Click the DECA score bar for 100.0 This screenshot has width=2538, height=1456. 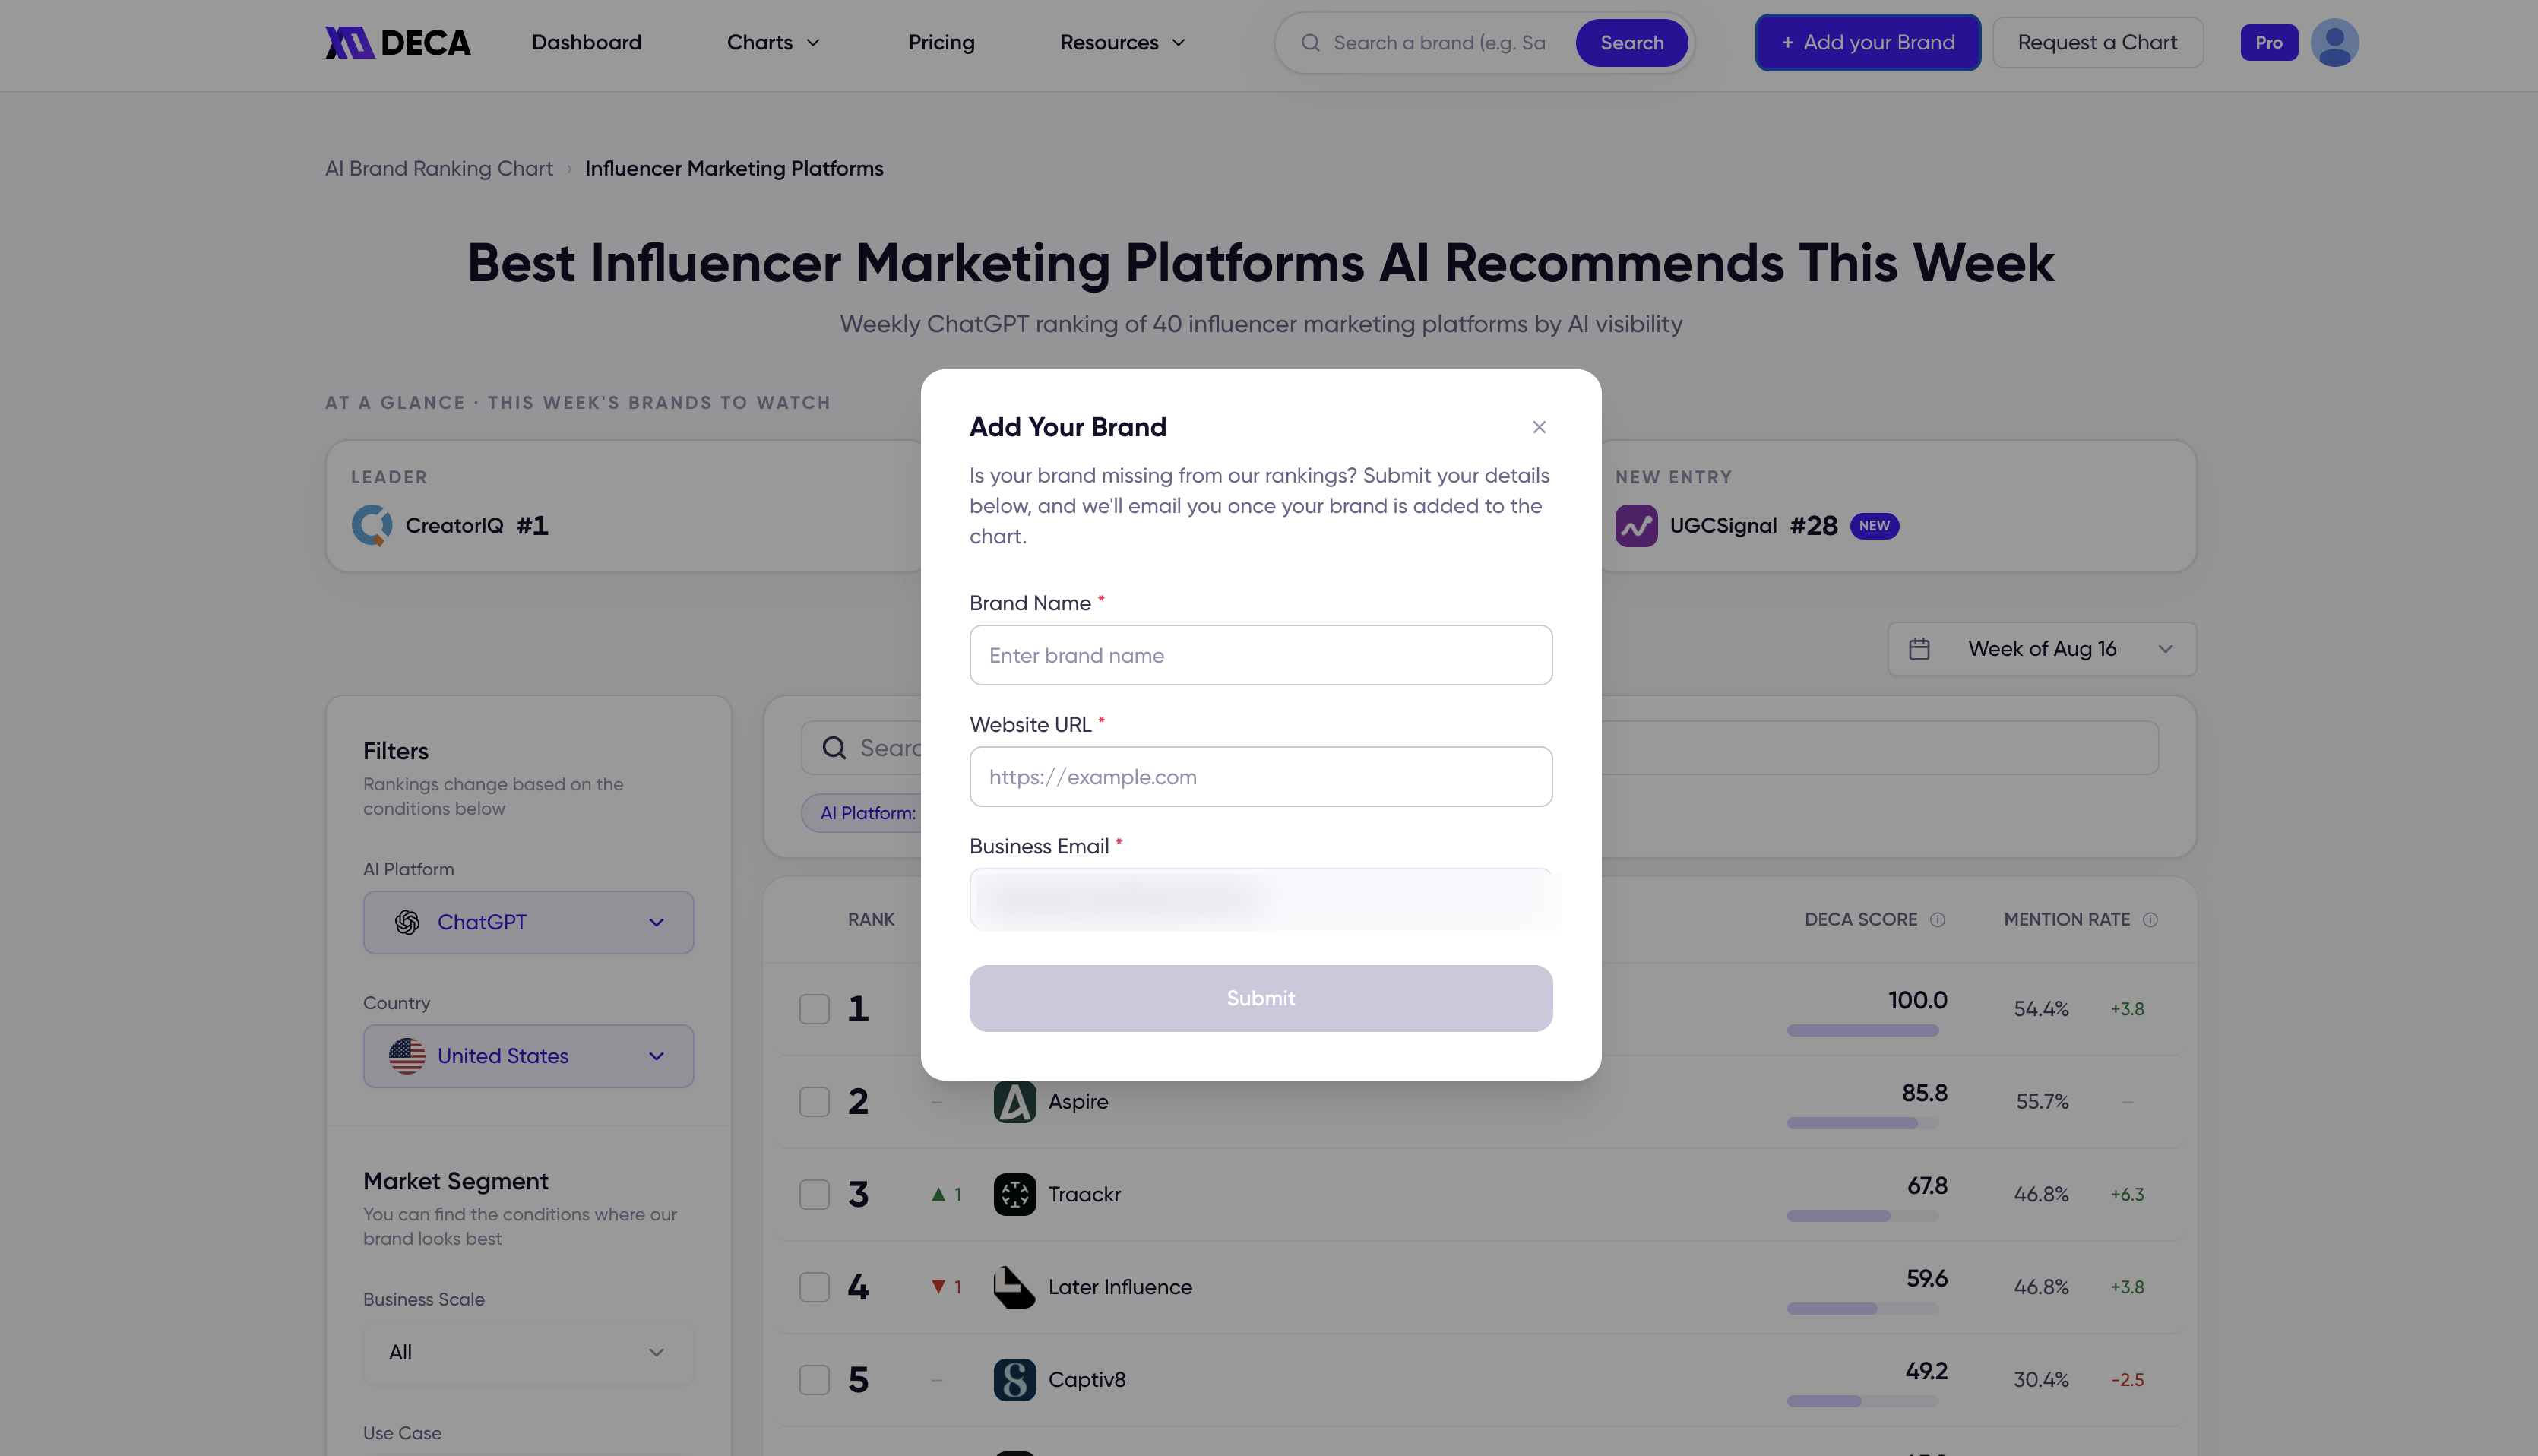pos(1862,1030)
